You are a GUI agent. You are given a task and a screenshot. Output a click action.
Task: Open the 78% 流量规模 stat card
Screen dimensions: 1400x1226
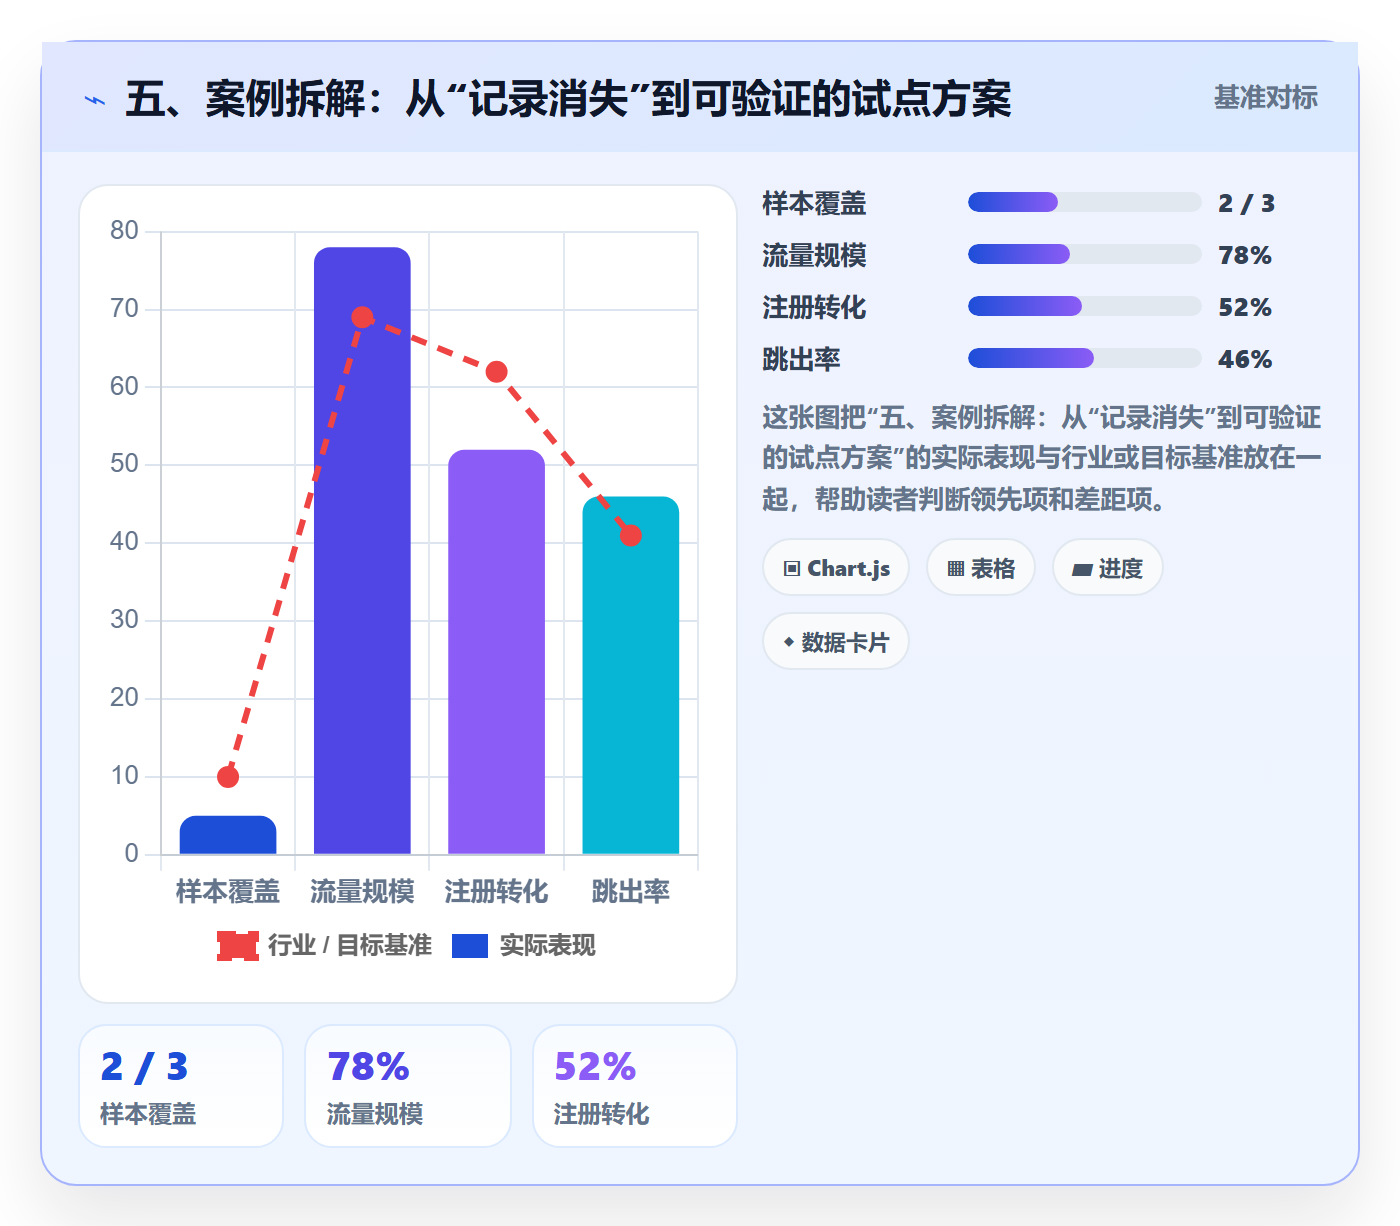pyautogui.click(x=408, y=1086)
